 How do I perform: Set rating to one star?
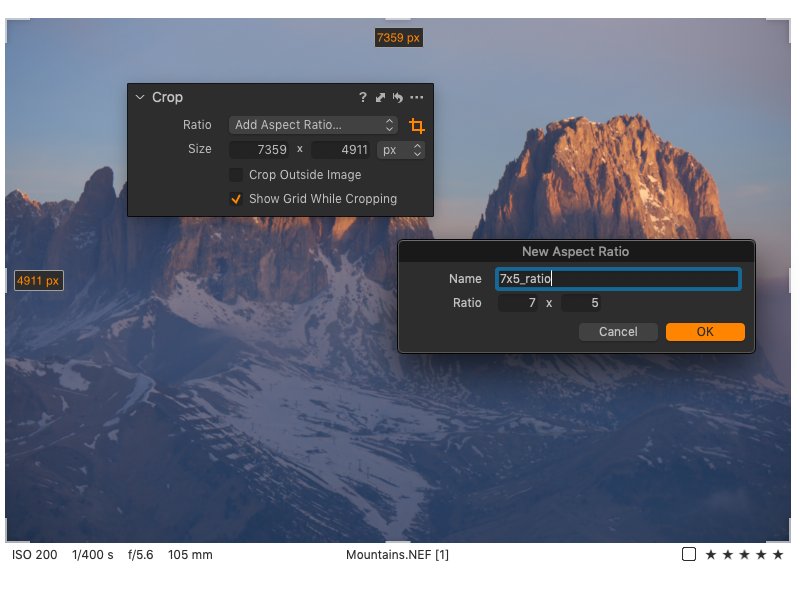tap(711, 555)
